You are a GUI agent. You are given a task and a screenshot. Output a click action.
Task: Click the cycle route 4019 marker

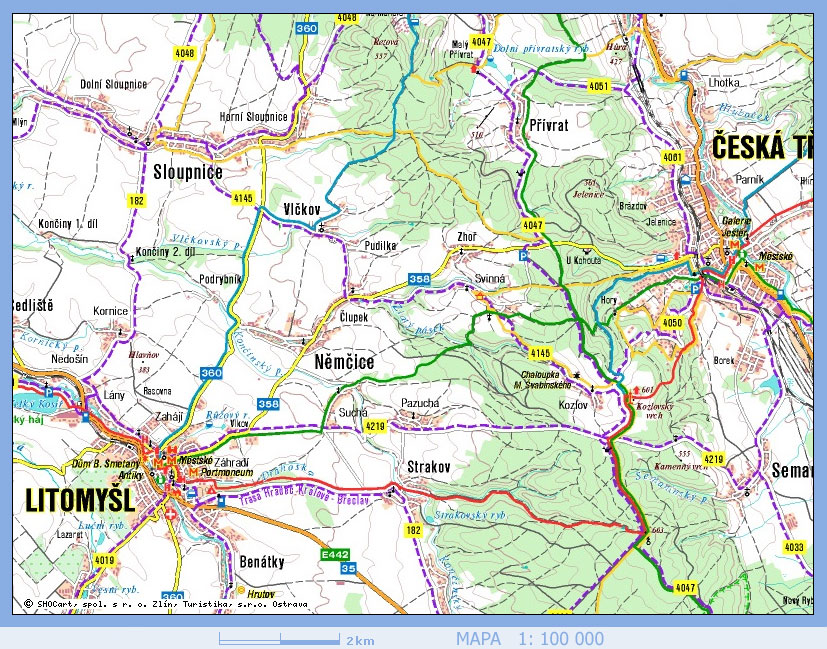104,560
